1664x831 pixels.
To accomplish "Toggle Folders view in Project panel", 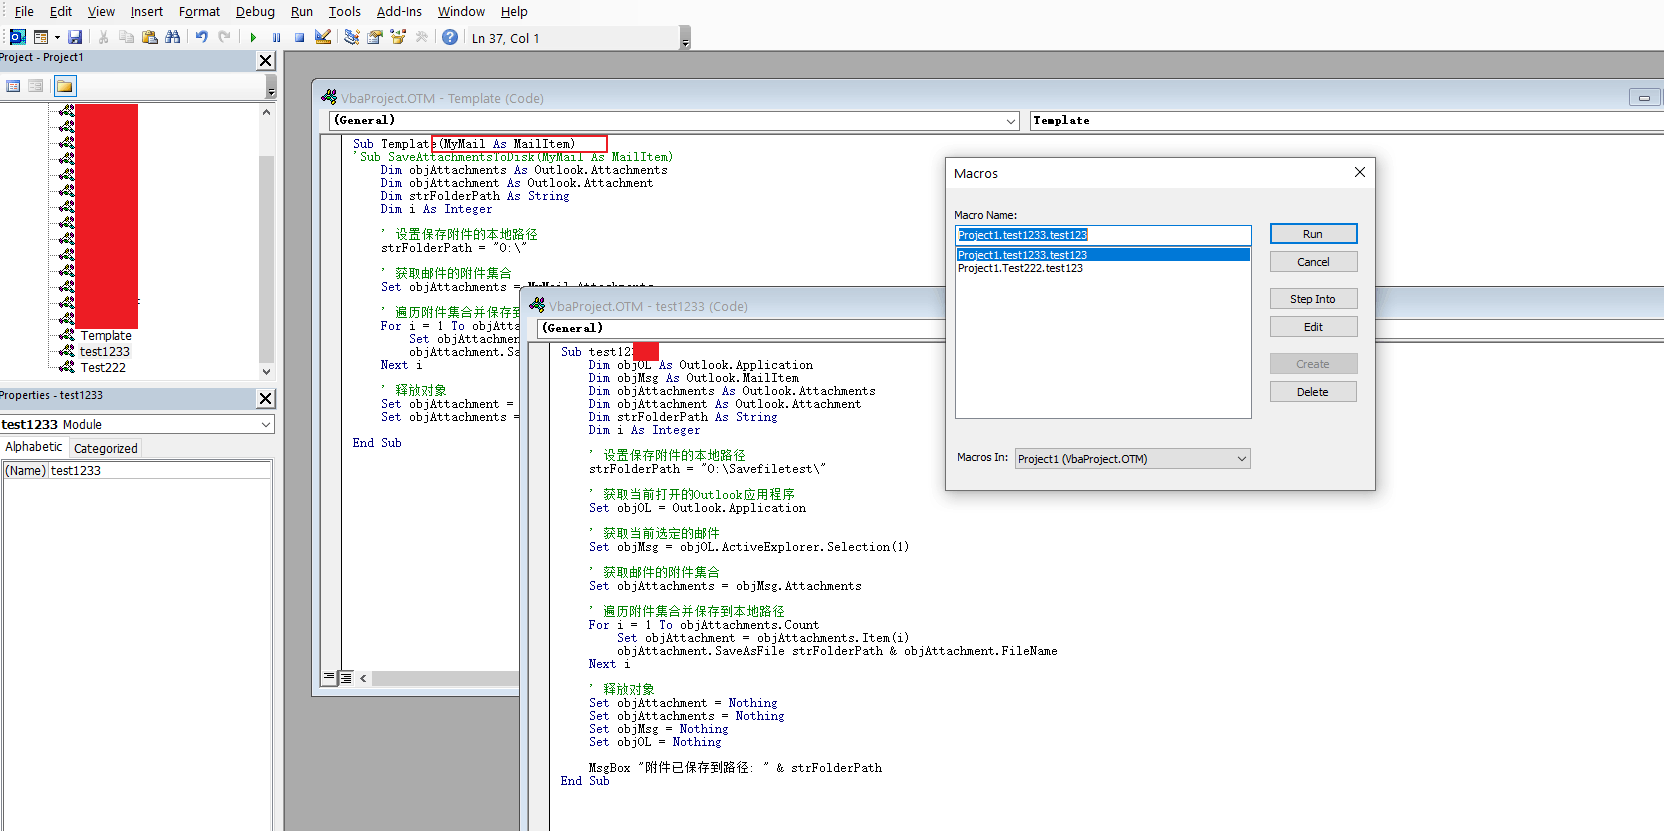I will 64,86.
